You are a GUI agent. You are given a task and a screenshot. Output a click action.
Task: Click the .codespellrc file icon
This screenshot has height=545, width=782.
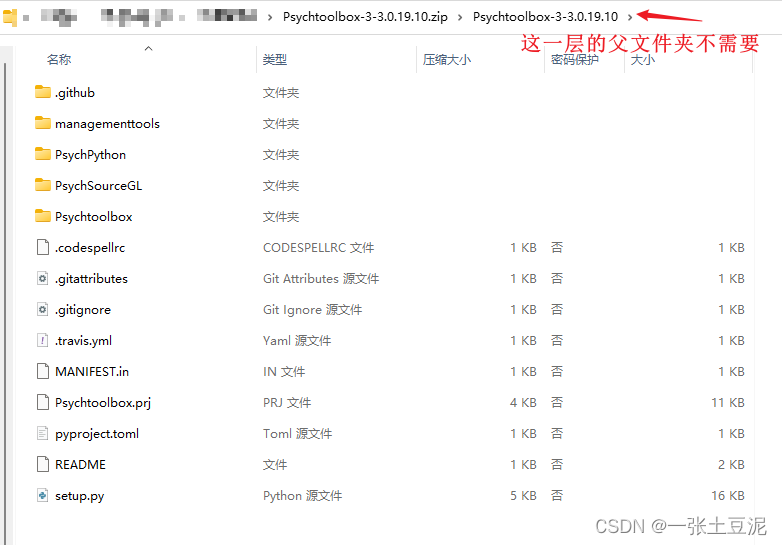point(43,247)
